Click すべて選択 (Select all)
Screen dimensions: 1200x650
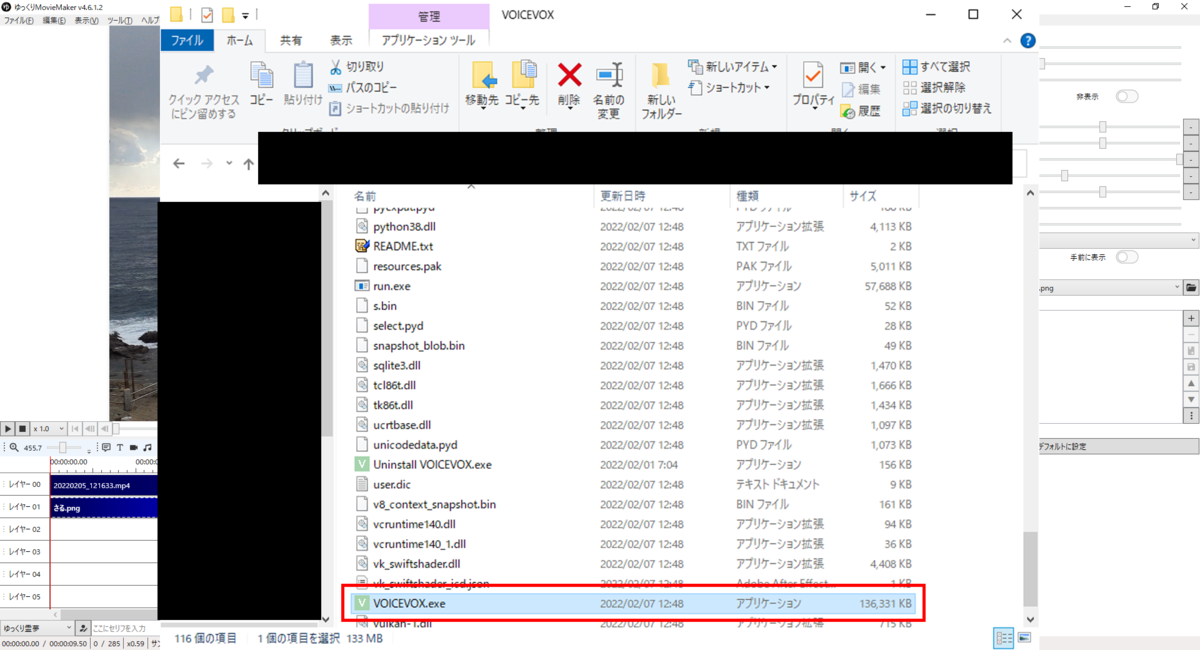point(937,67)
